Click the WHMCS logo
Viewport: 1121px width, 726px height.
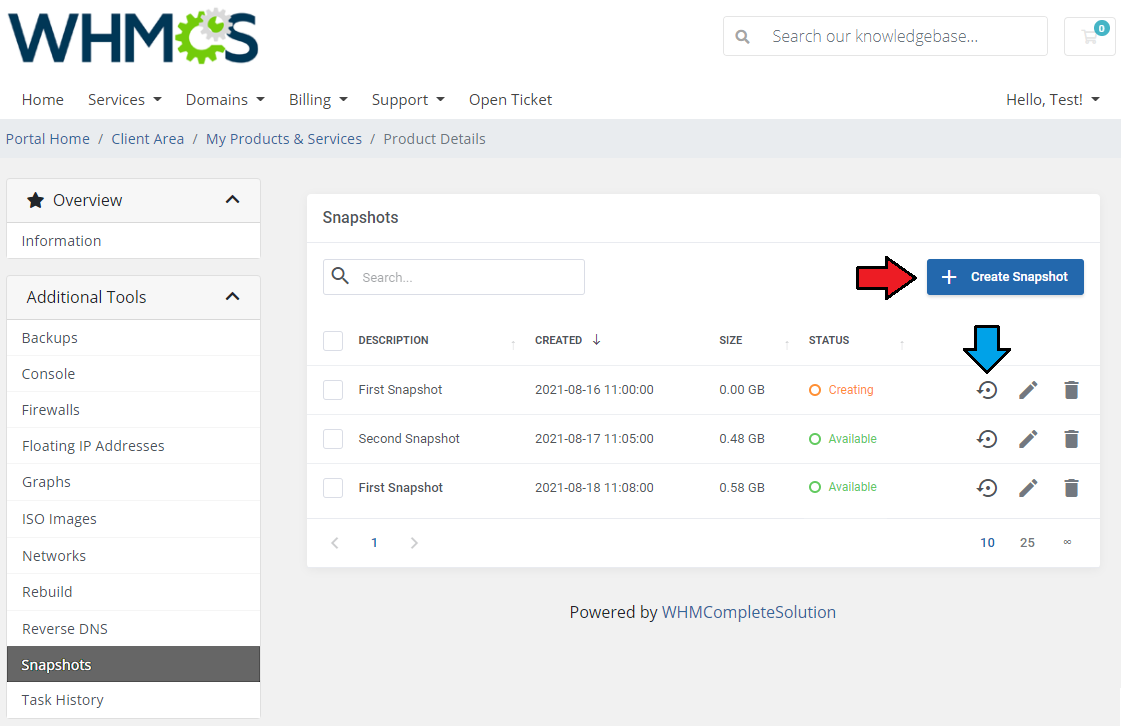point(133,36)
